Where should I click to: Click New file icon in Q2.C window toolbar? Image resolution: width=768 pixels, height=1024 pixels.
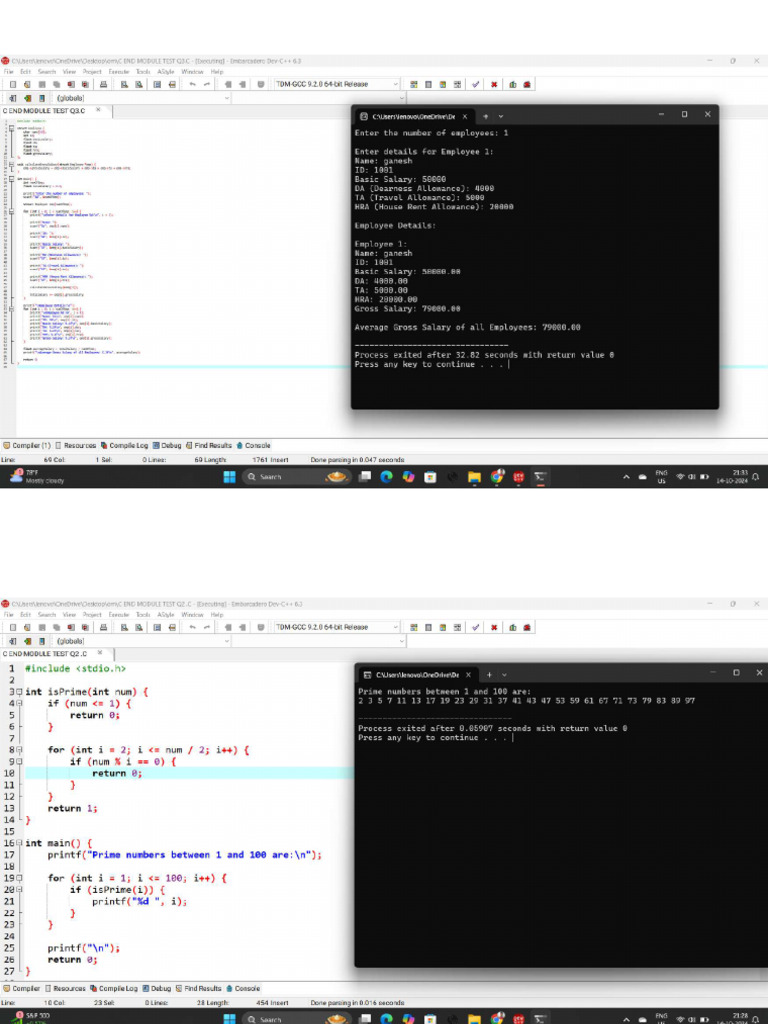click(x=13, y=627)
